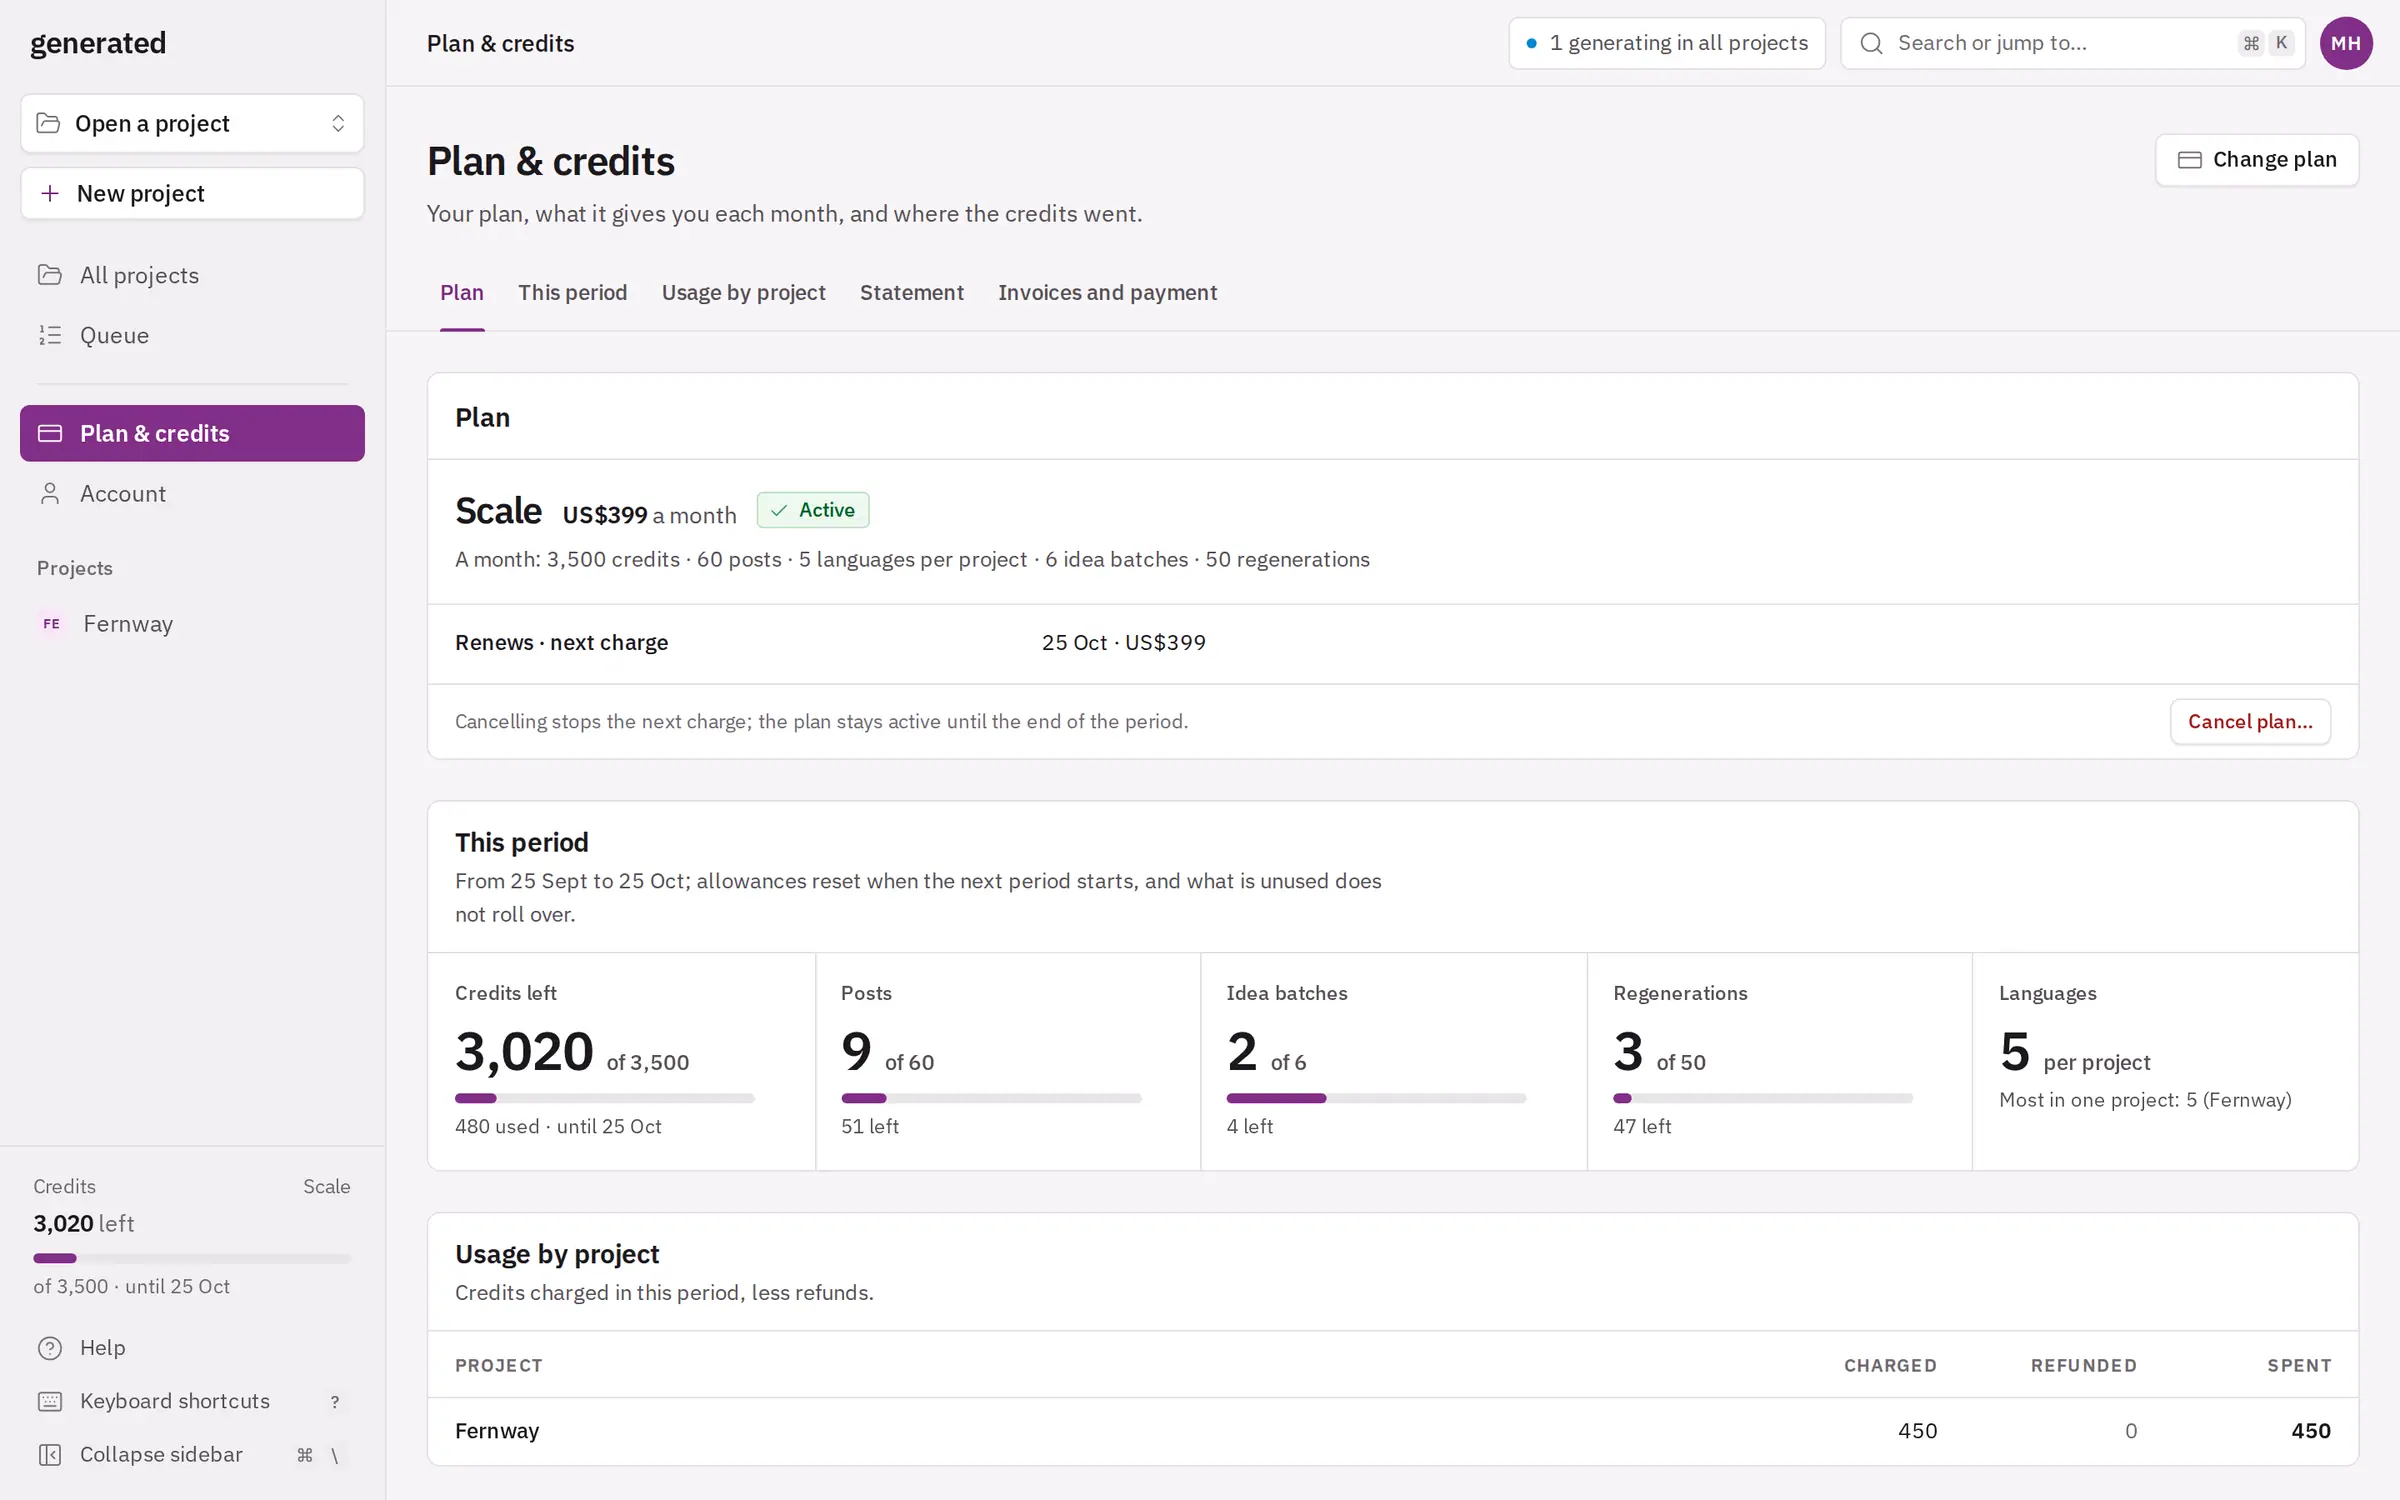The width and height of the screenshot is (2400, 1500).
Task: Click the magnifier icon in search box
Action: point(1871,43)
